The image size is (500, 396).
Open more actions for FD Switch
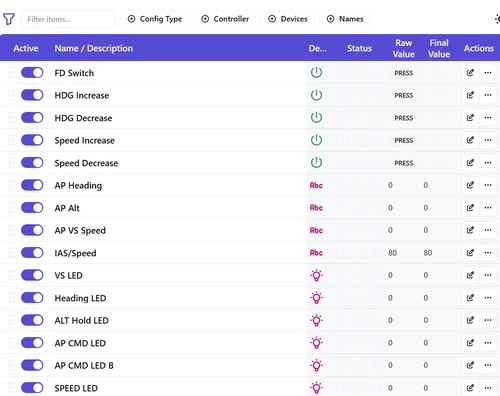(488, 72)
